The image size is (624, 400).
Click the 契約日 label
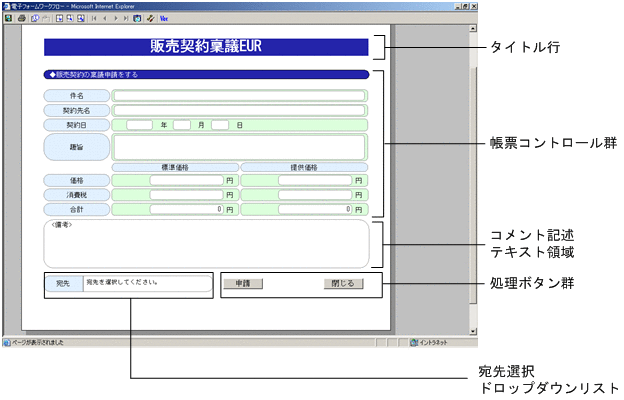(76, 125)
